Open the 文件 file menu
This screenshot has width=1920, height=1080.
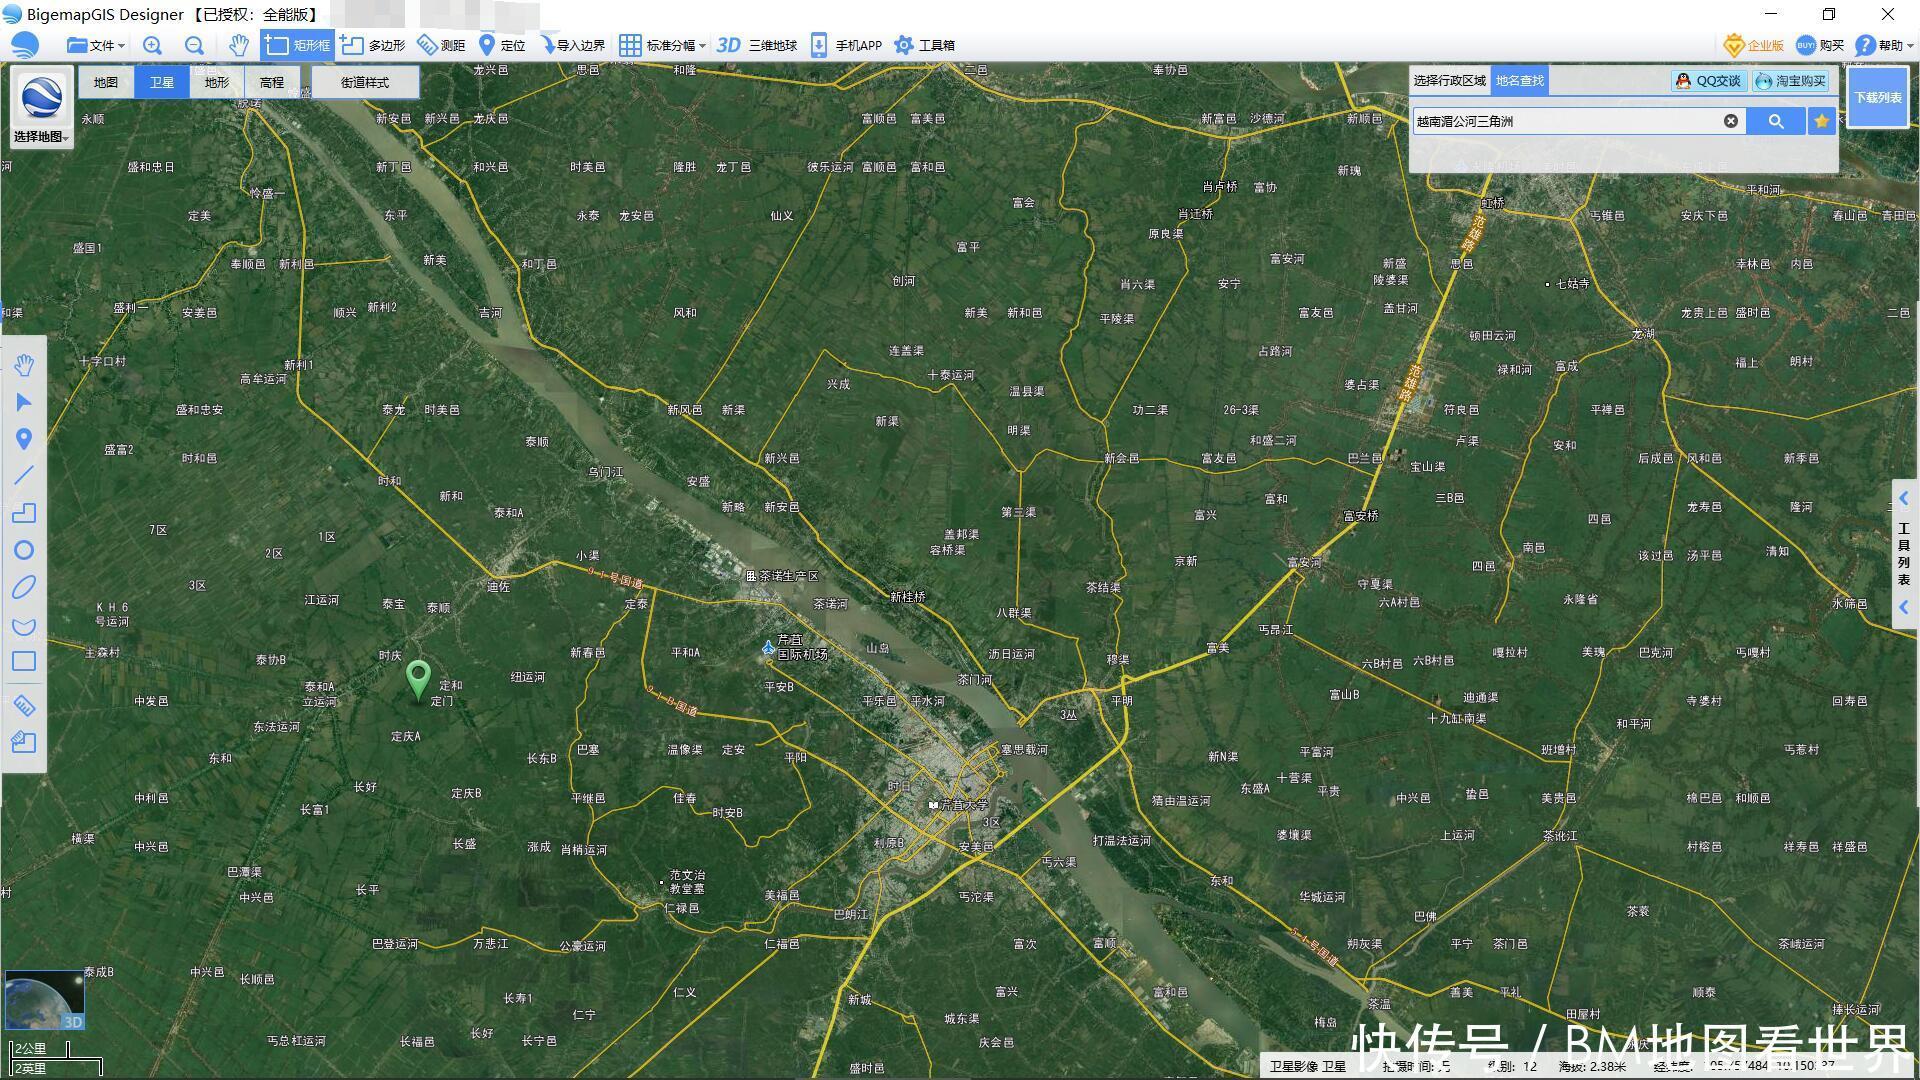coord(95,45)
